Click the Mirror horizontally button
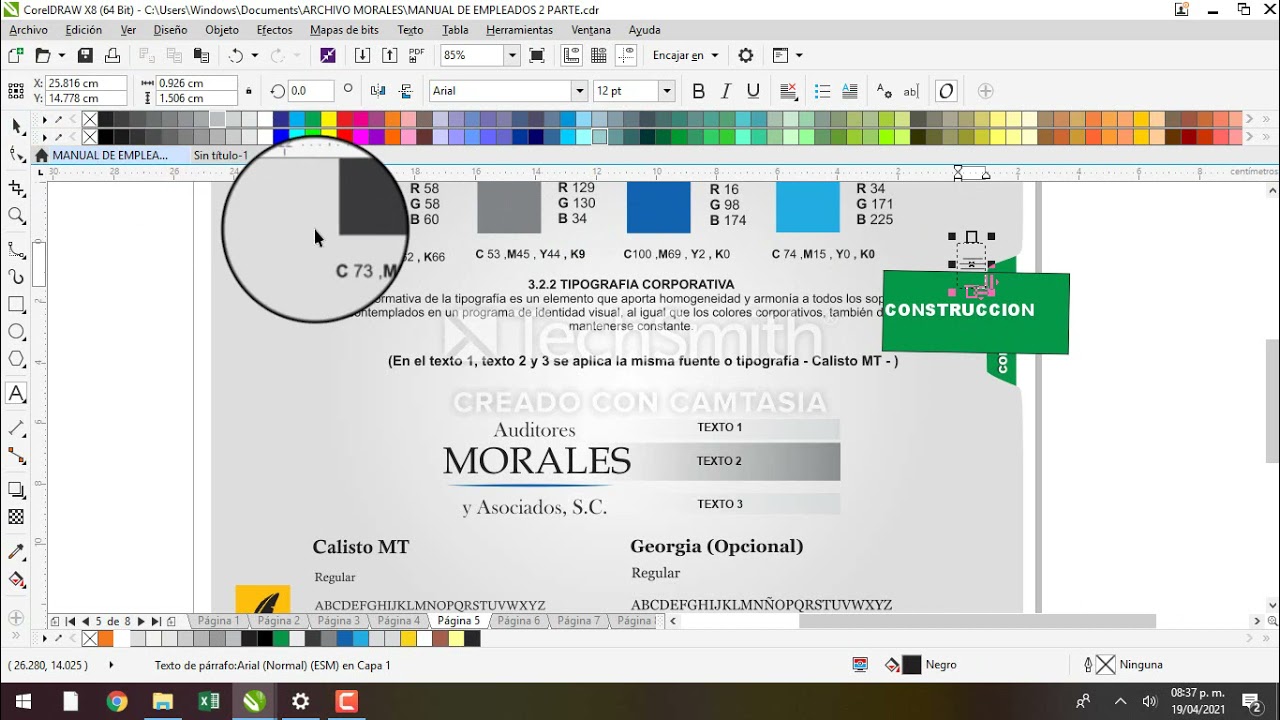1280x720 pixels. (378, 91)
